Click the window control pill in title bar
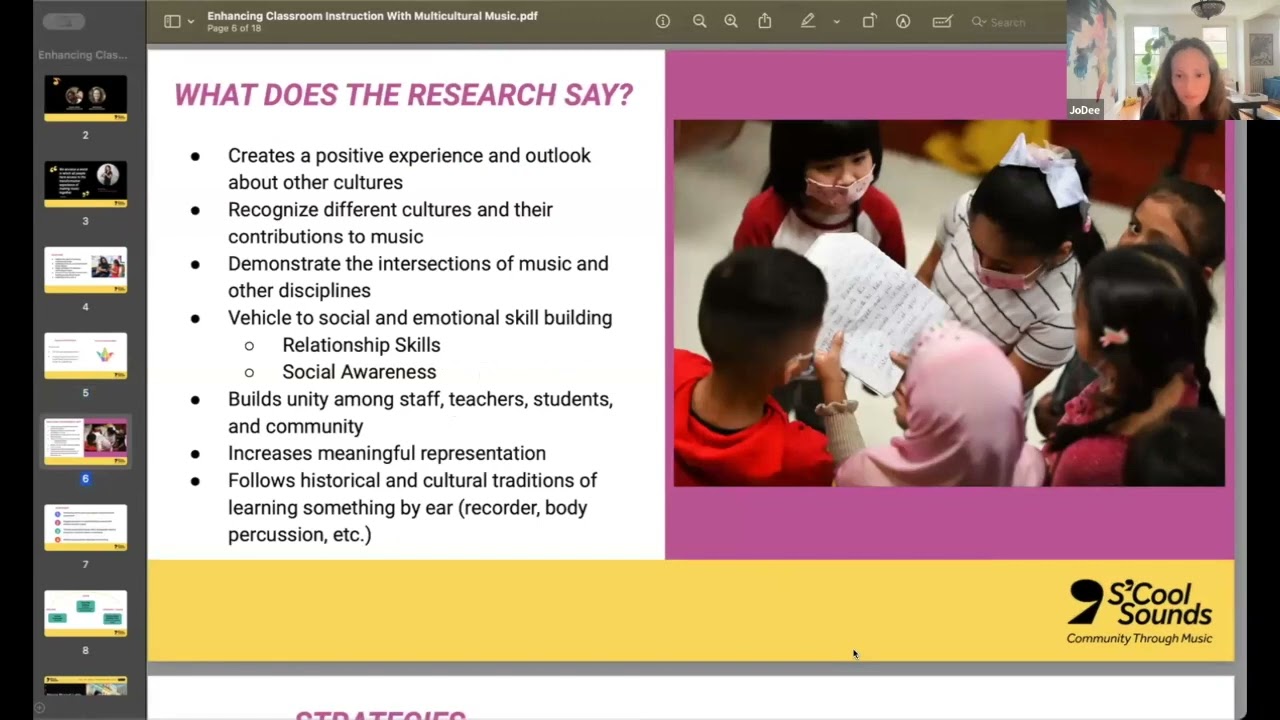Screen dimensions: 1280x720 point(64,21)
